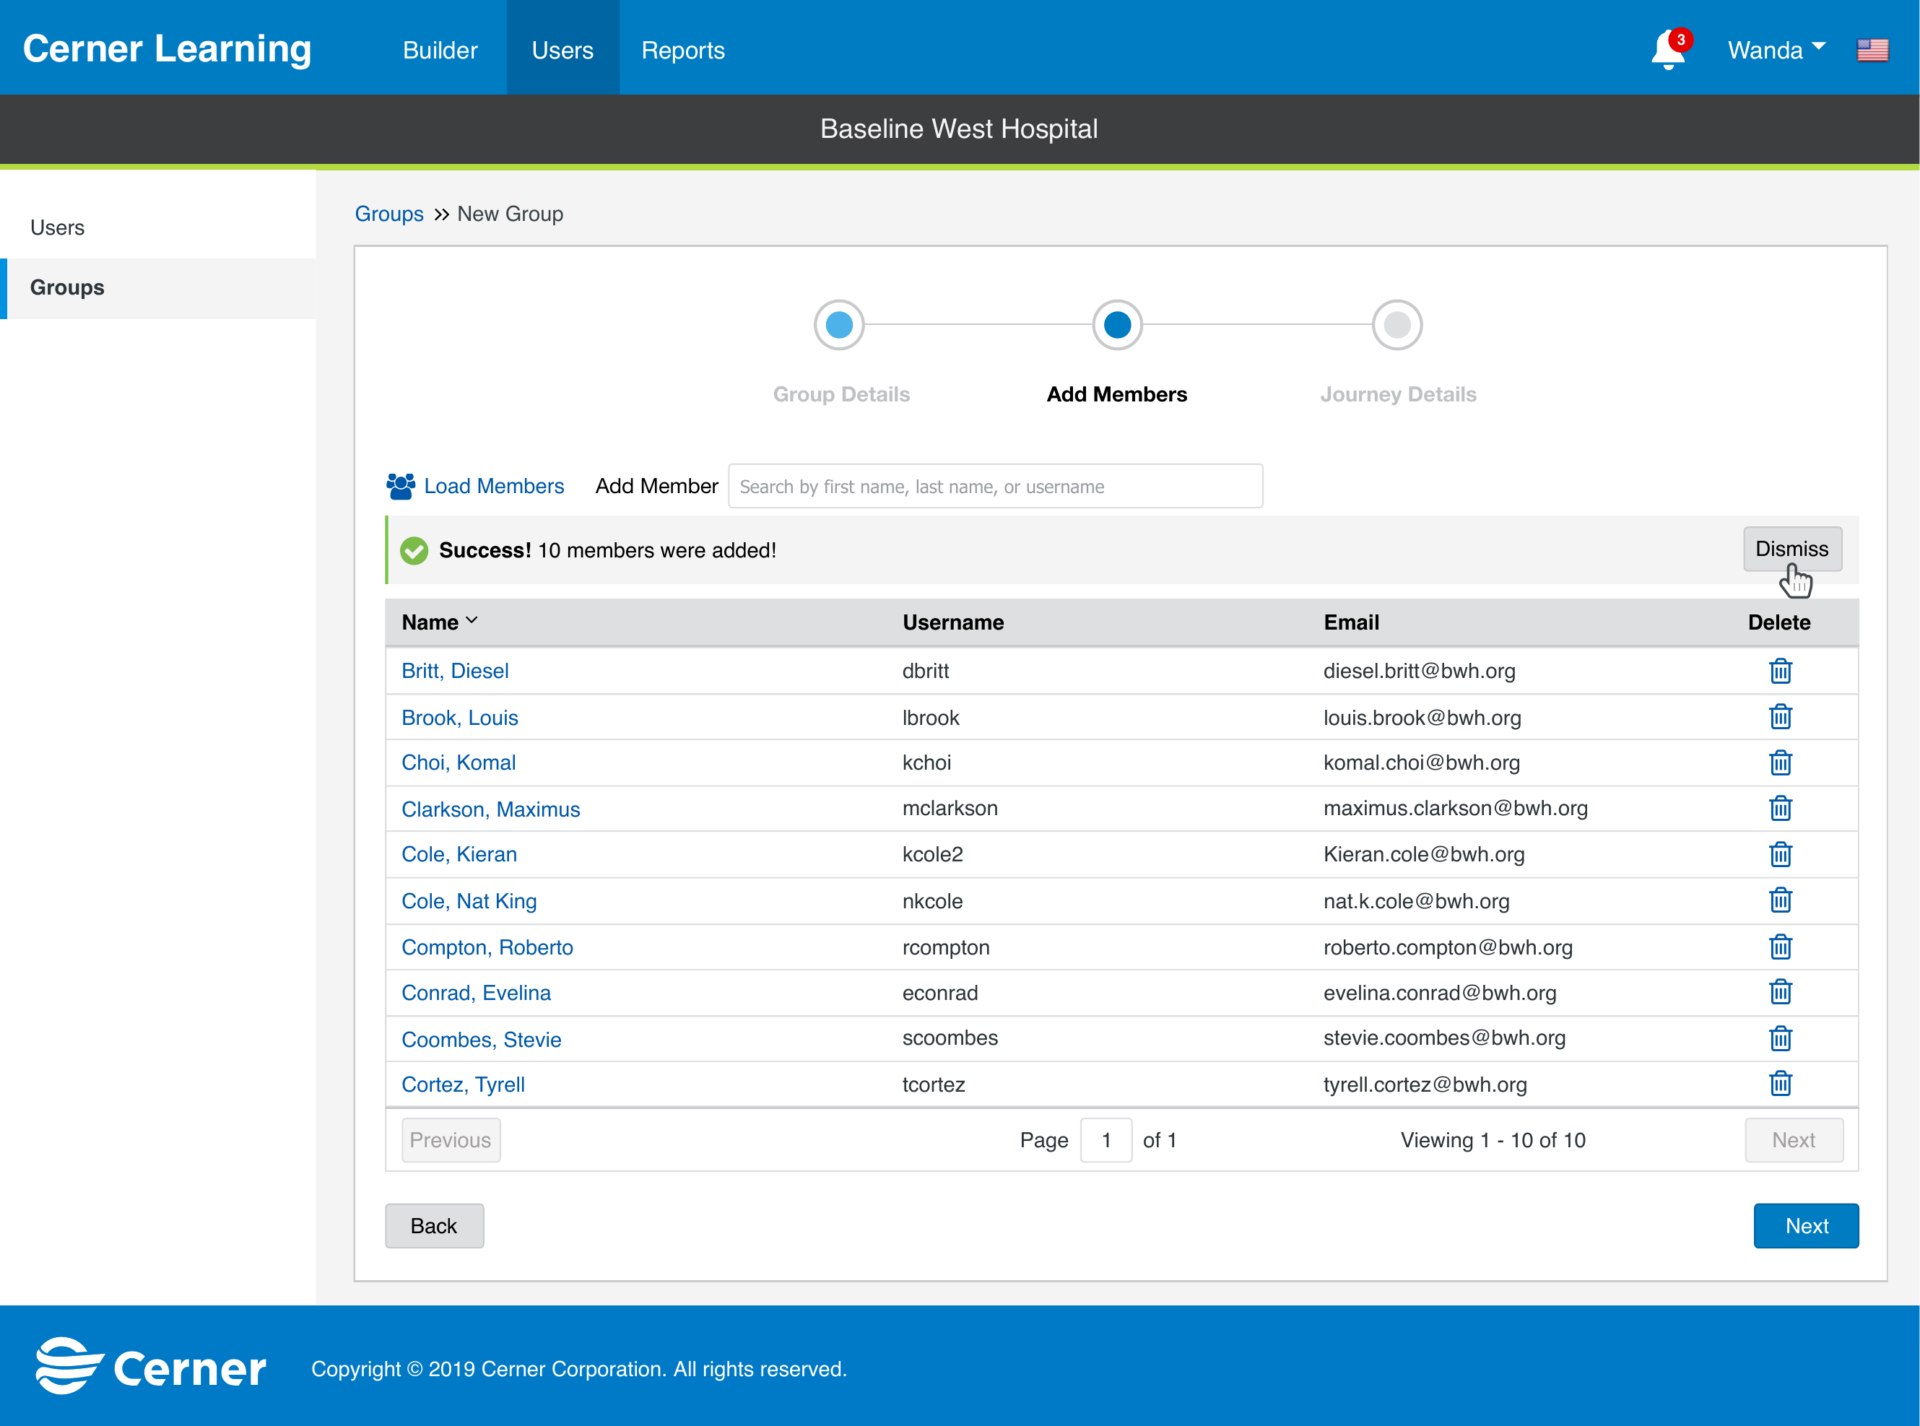Screen dimensions: 1920x1426
Task: Click username mclarkson
Action: (950, 808)
